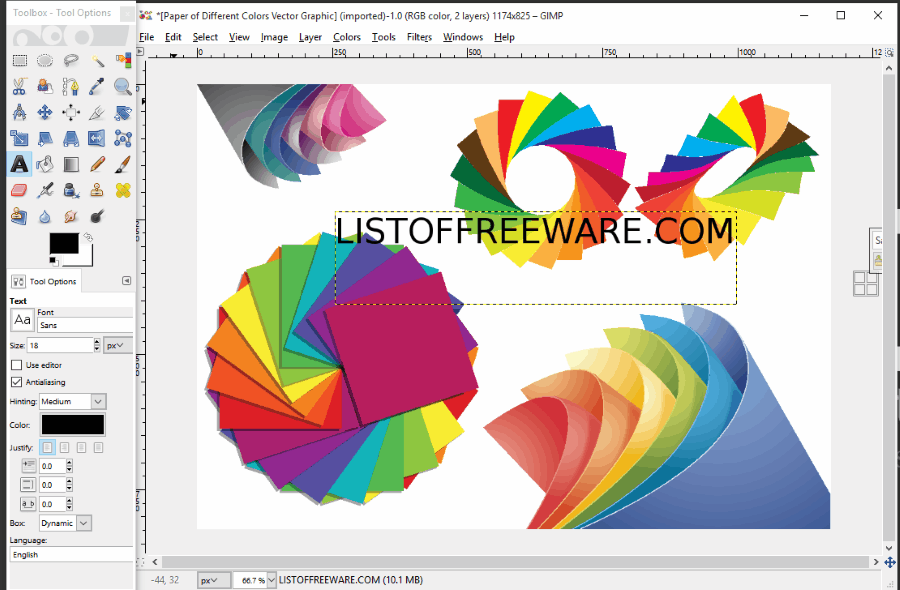Choose the Bucket Fill tool
The width and height of the screenshot is (900, 590).
tap(45, 165)
